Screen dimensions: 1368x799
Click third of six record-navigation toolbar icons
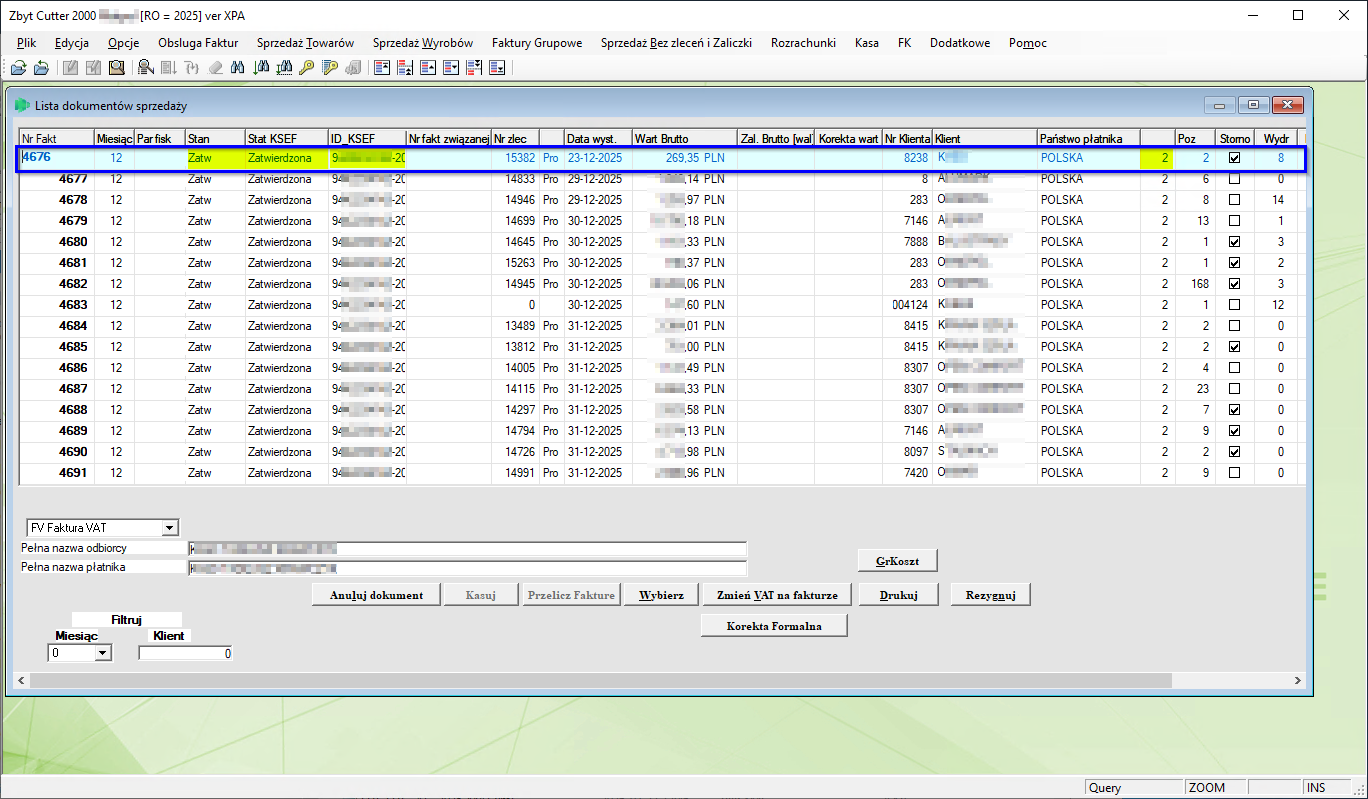[x=428, y=68]
